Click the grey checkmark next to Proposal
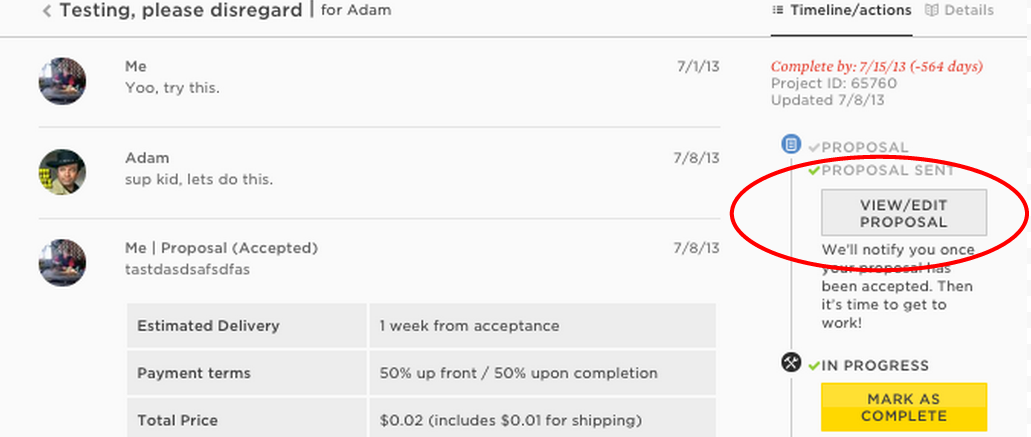The height and width of the screenshot is (437, 1031). tap(814, 148)
